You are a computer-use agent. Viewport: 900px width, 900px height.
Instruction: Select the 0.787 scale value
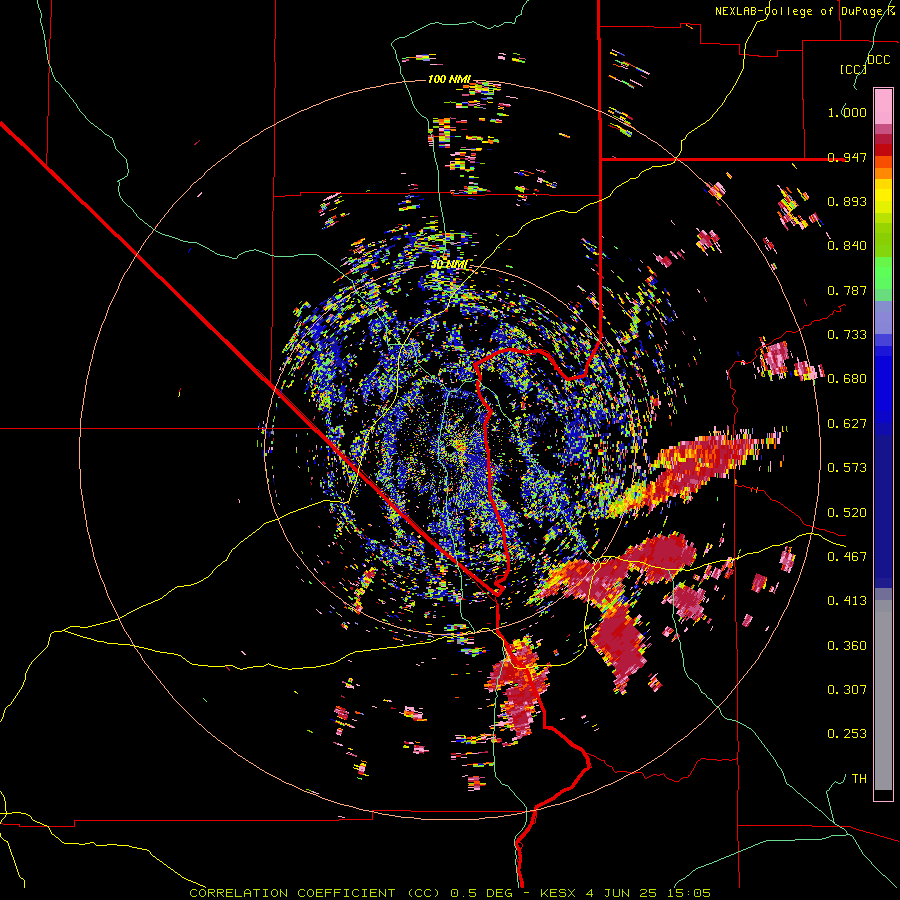click(847, 290)
